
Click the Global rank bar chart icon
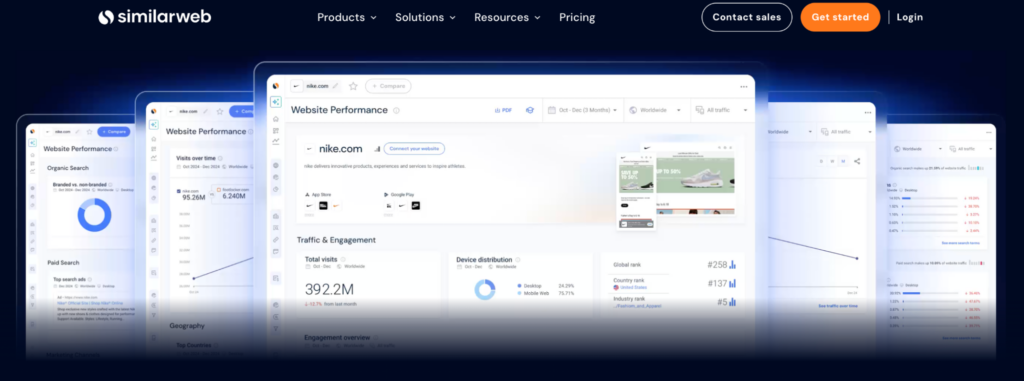(x=732, y=265)
